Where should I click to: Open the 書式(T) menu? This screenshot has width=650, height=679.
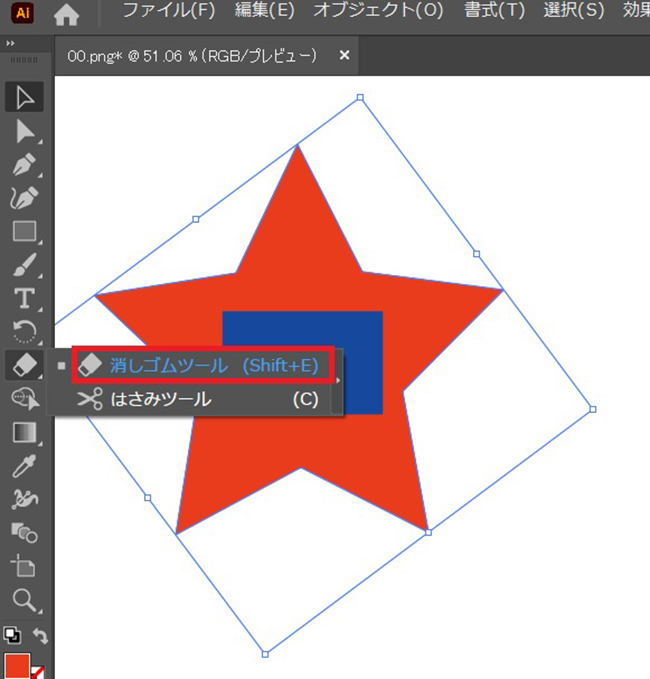494,10
